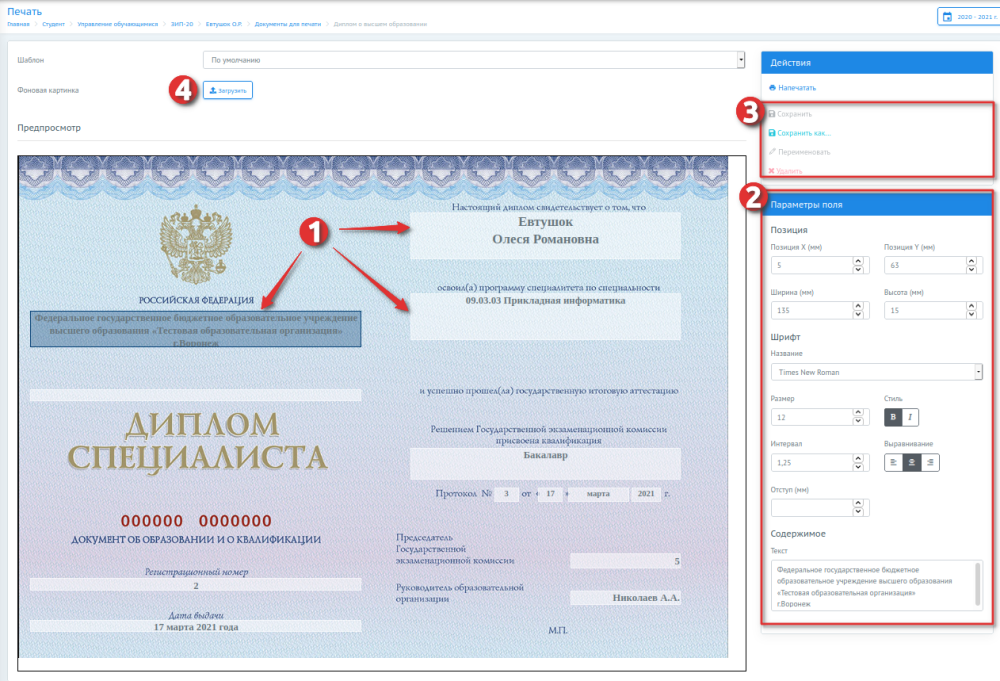Screen dimensions: 1000x681
Task: Open Евтушок О.Р. breadcrumb link
Action: [x=224, y=24]
